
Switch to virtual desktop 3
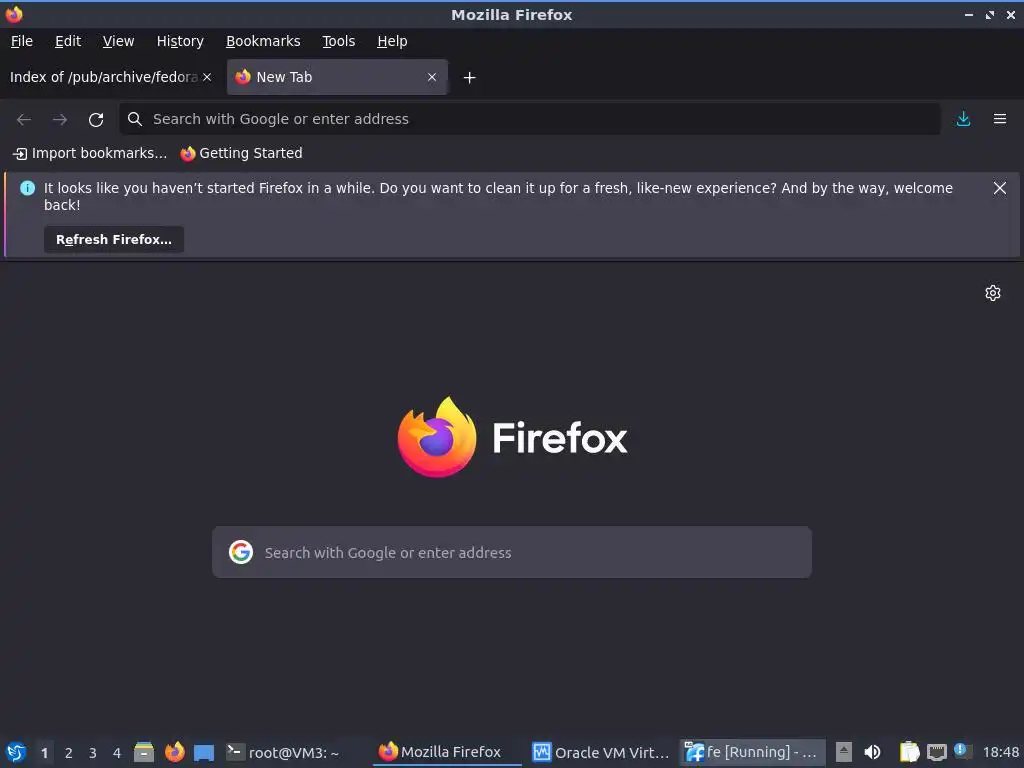pyautogui.click(x=93, y=753)
